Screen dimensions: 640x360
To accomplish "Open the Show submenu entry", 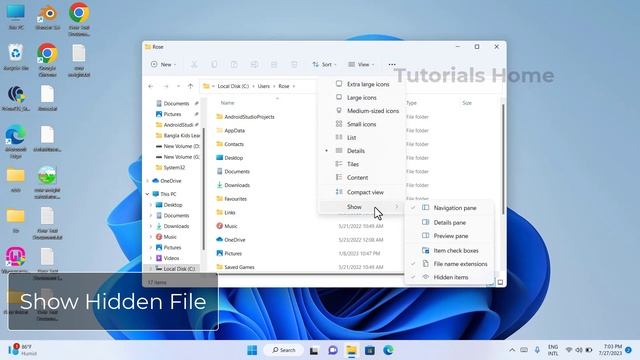I will tap(362, 207).
